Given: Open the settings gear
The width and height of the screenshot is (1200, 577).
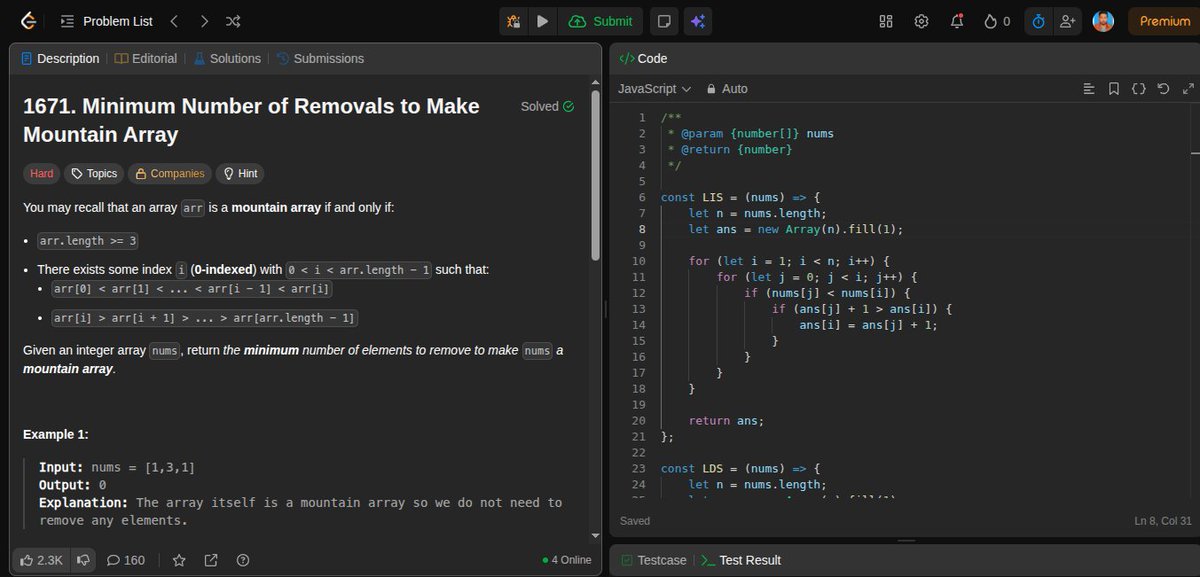Looking at the screenshot, I should 921,21.
